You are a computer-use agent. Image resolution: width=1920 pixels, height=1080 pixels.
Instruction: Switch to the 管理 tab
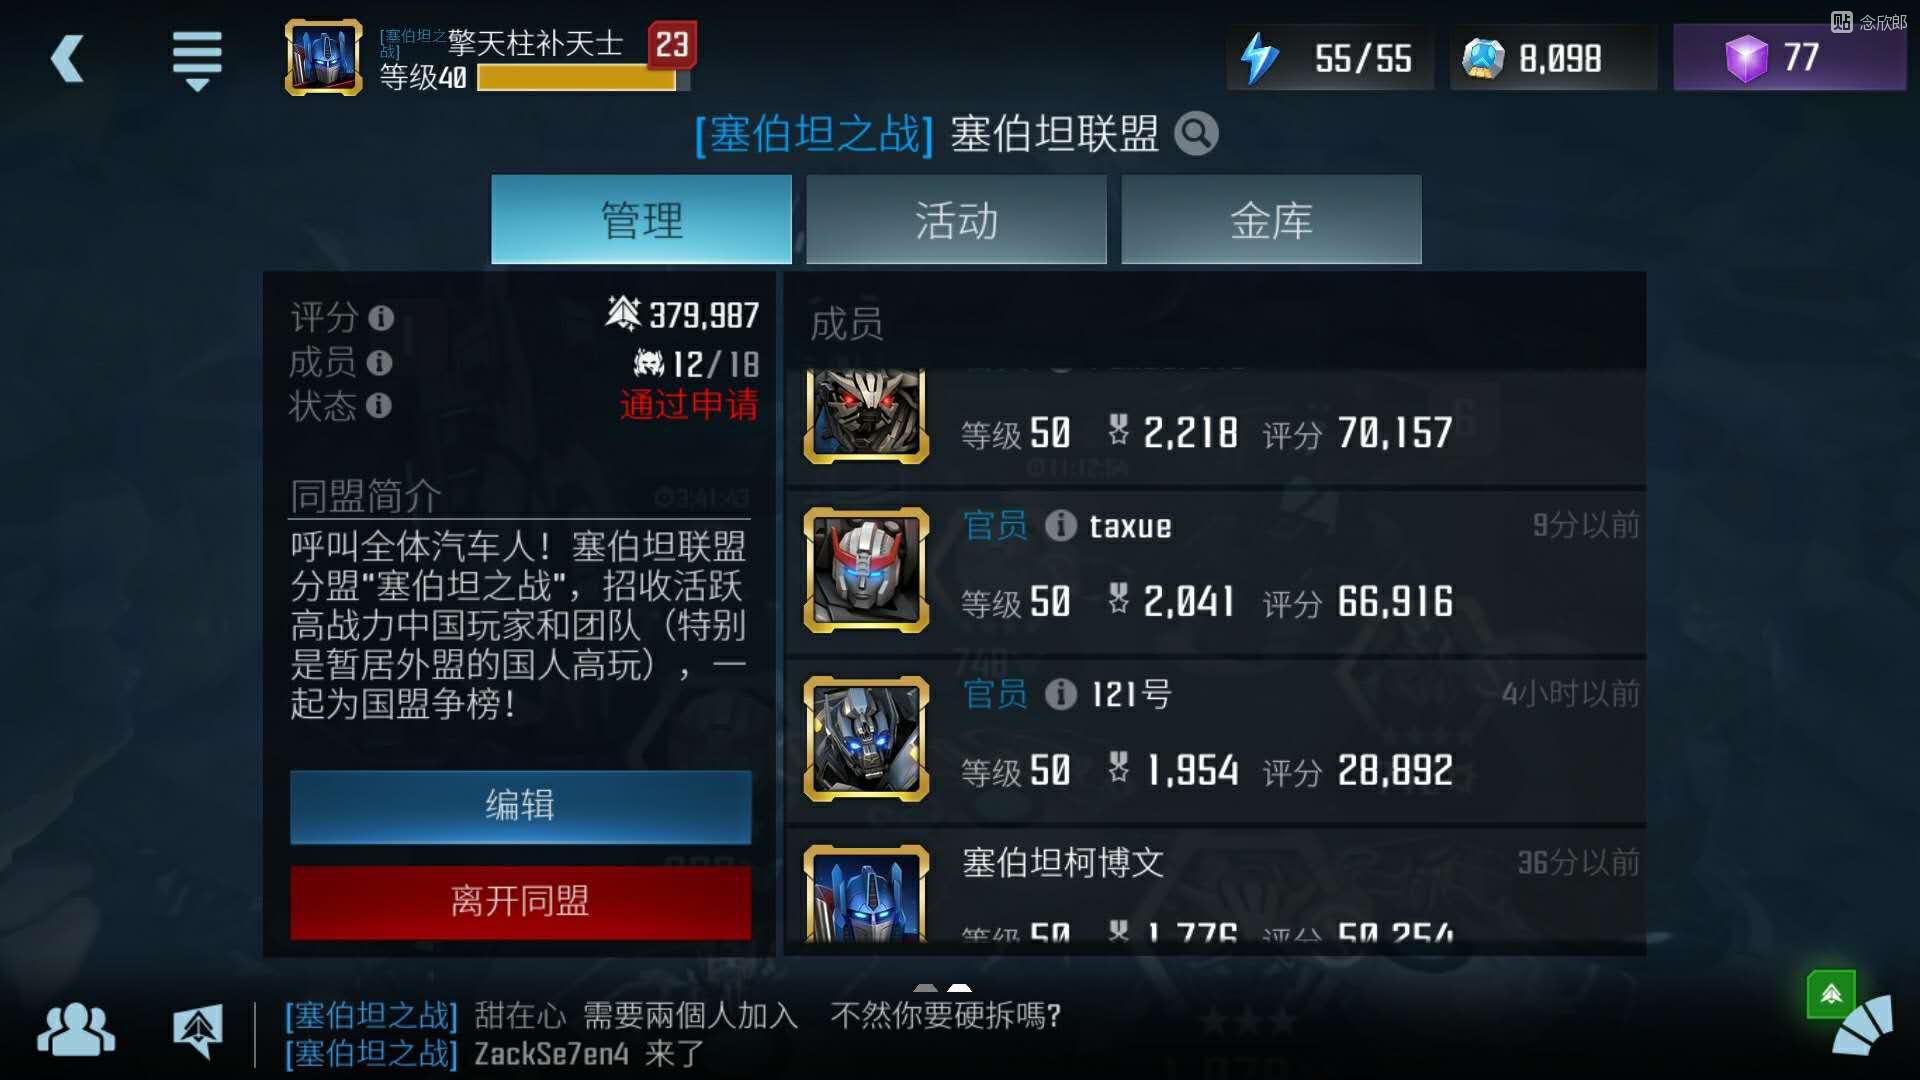pos(641,219)
